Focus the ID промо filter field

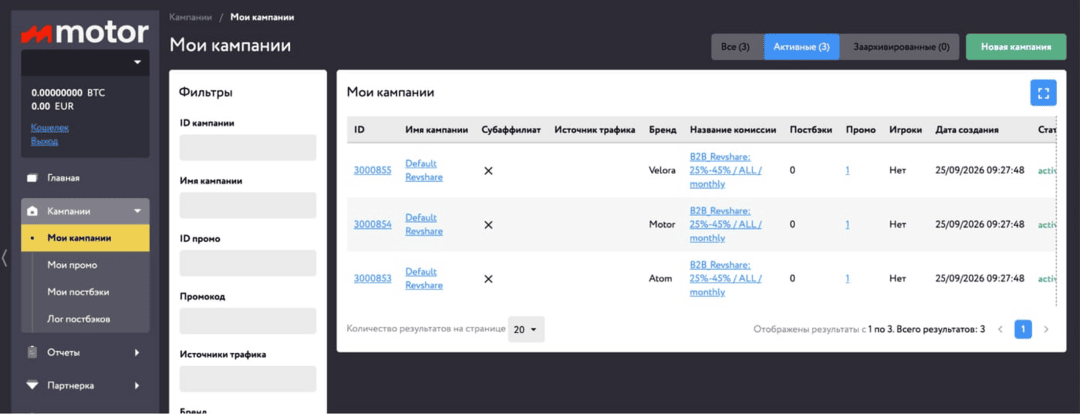[x=247, y=263]
